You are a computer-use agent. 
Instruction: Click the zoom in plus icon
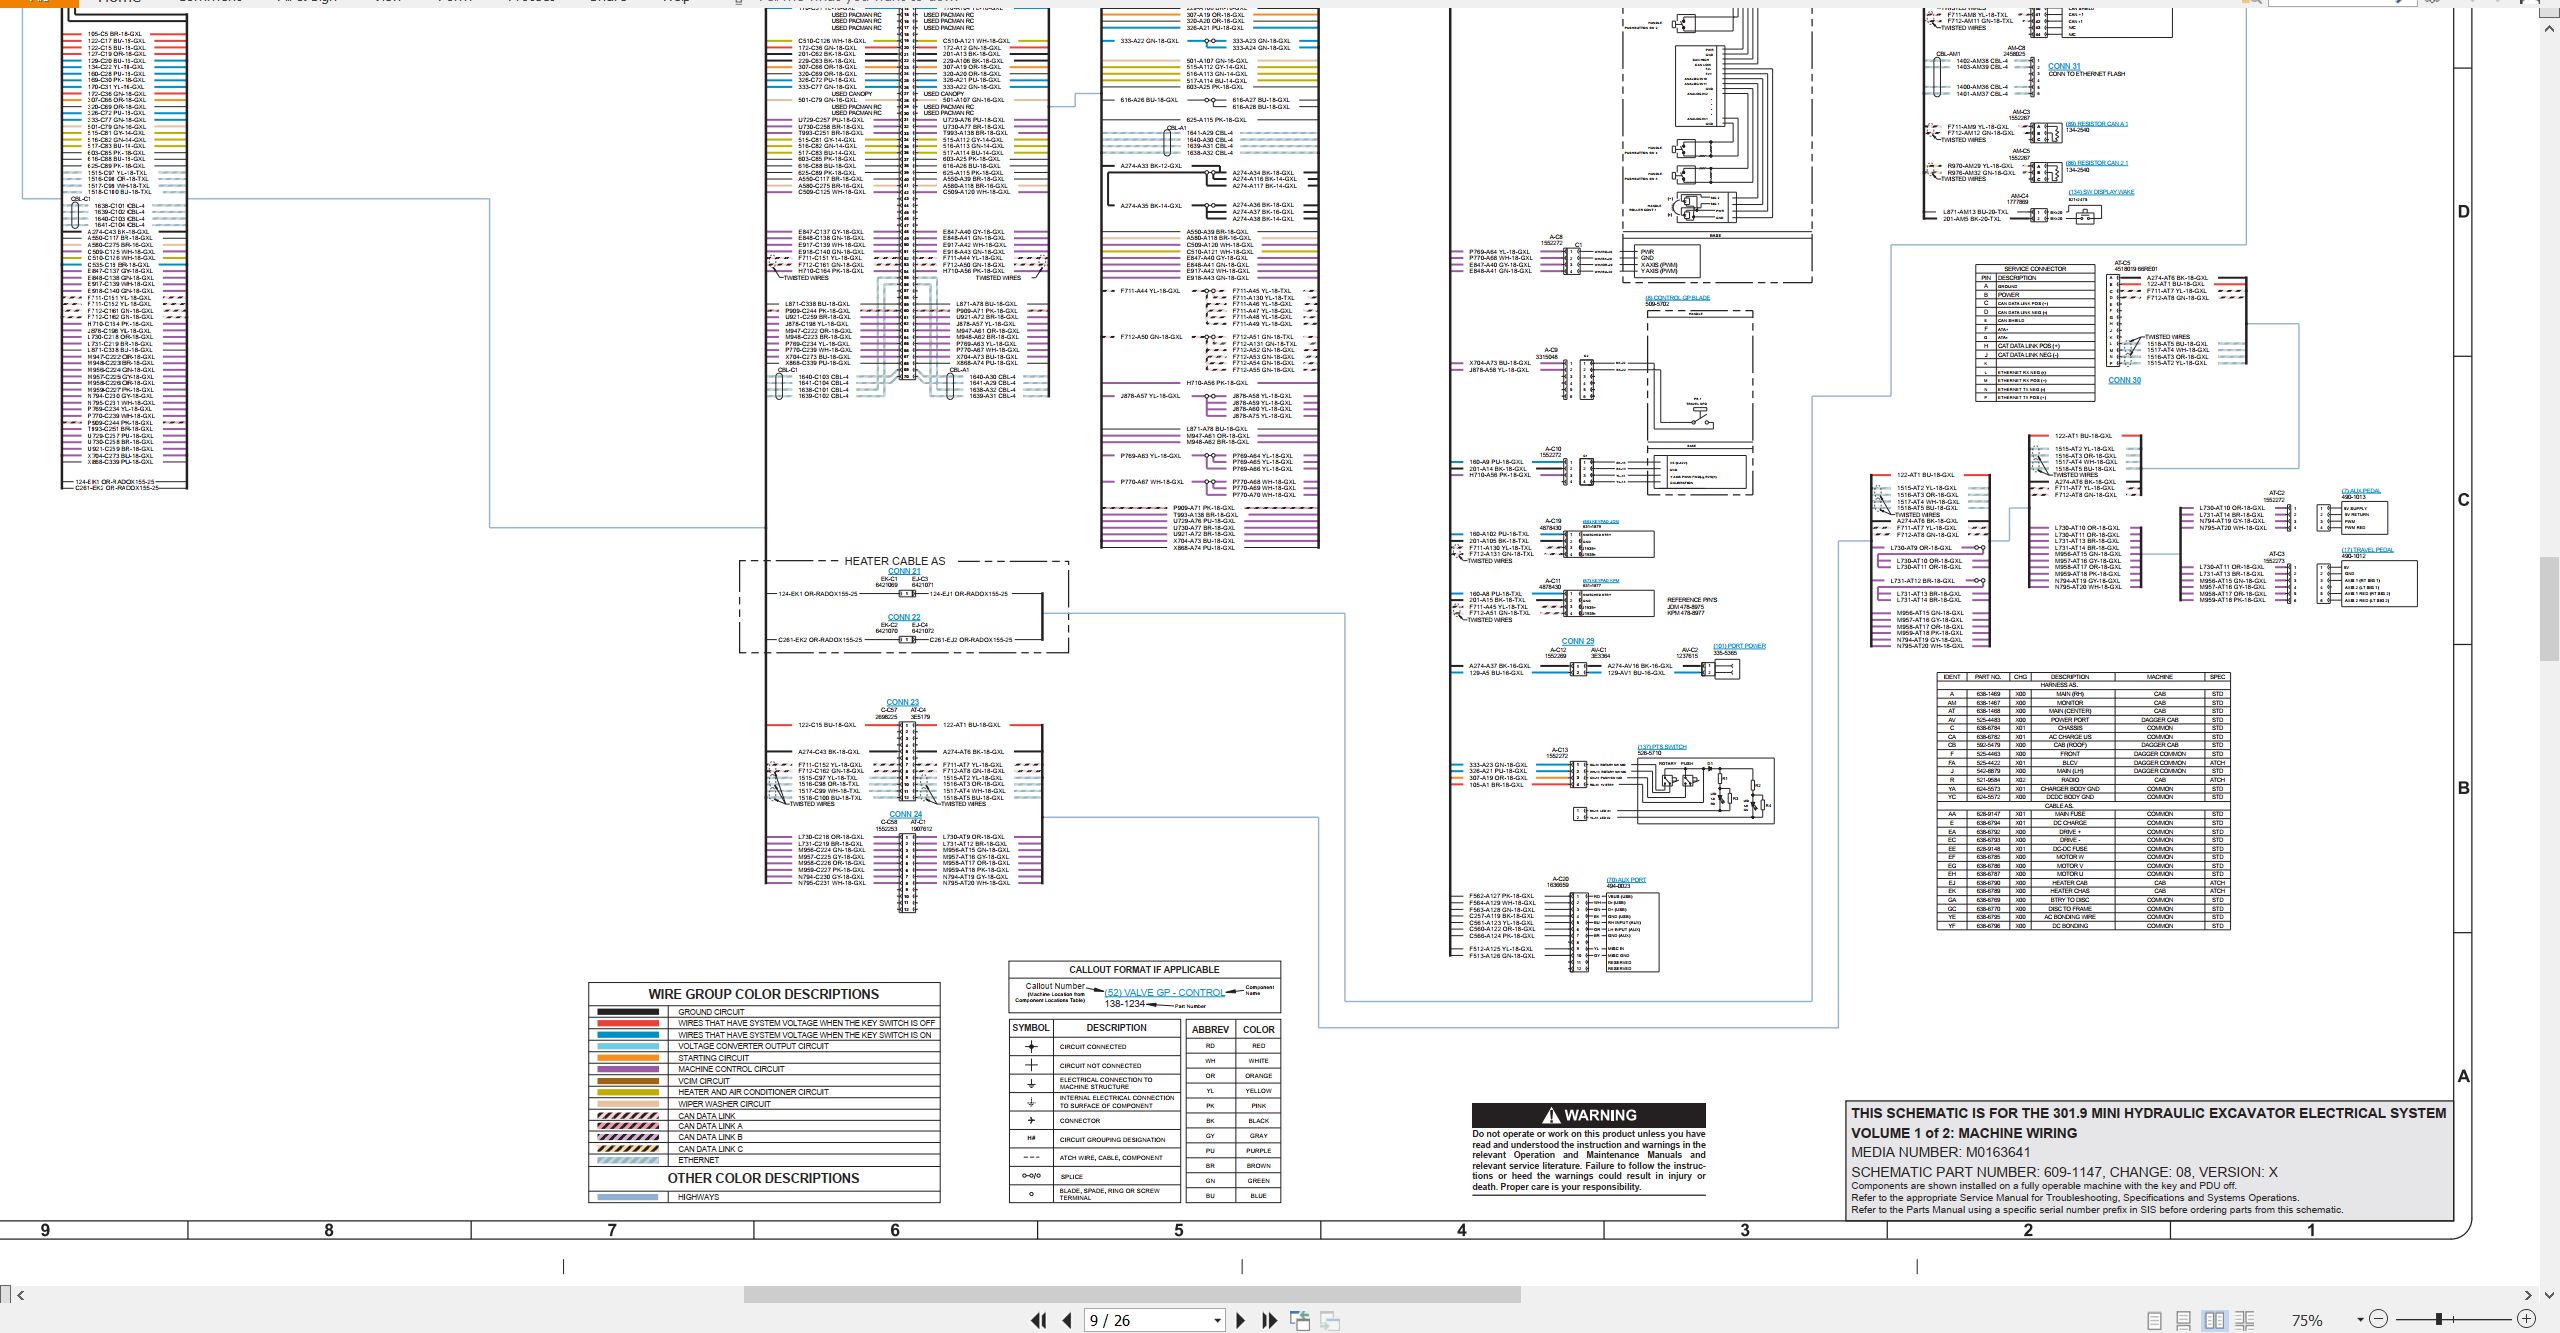(2526, 1320)
